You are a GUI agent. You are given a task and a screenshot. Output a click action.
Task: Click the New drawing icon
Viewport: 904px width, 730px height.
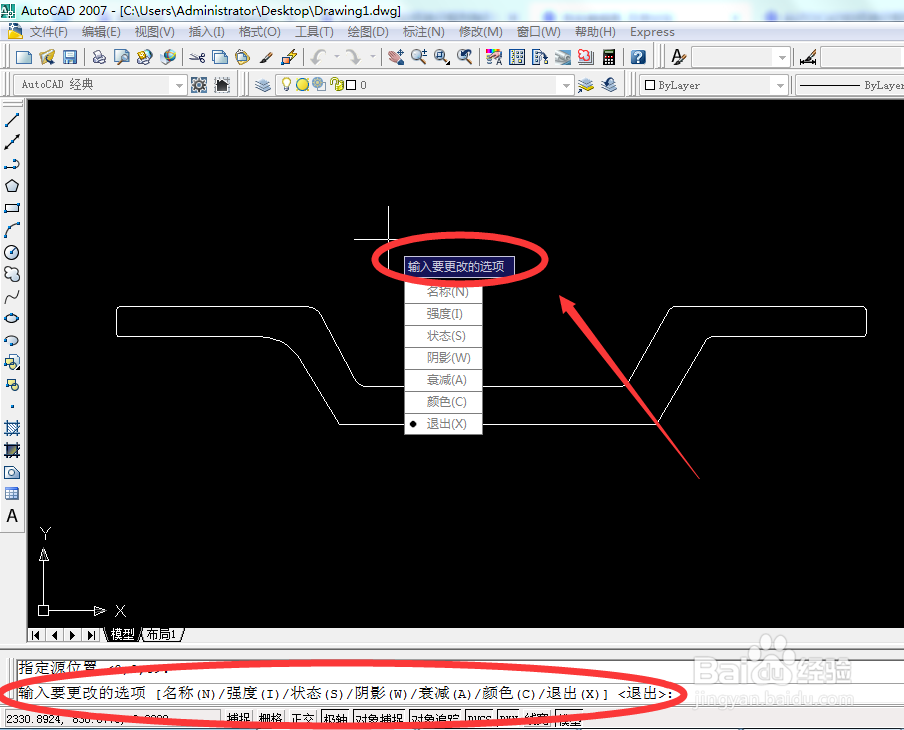point(24,57)
